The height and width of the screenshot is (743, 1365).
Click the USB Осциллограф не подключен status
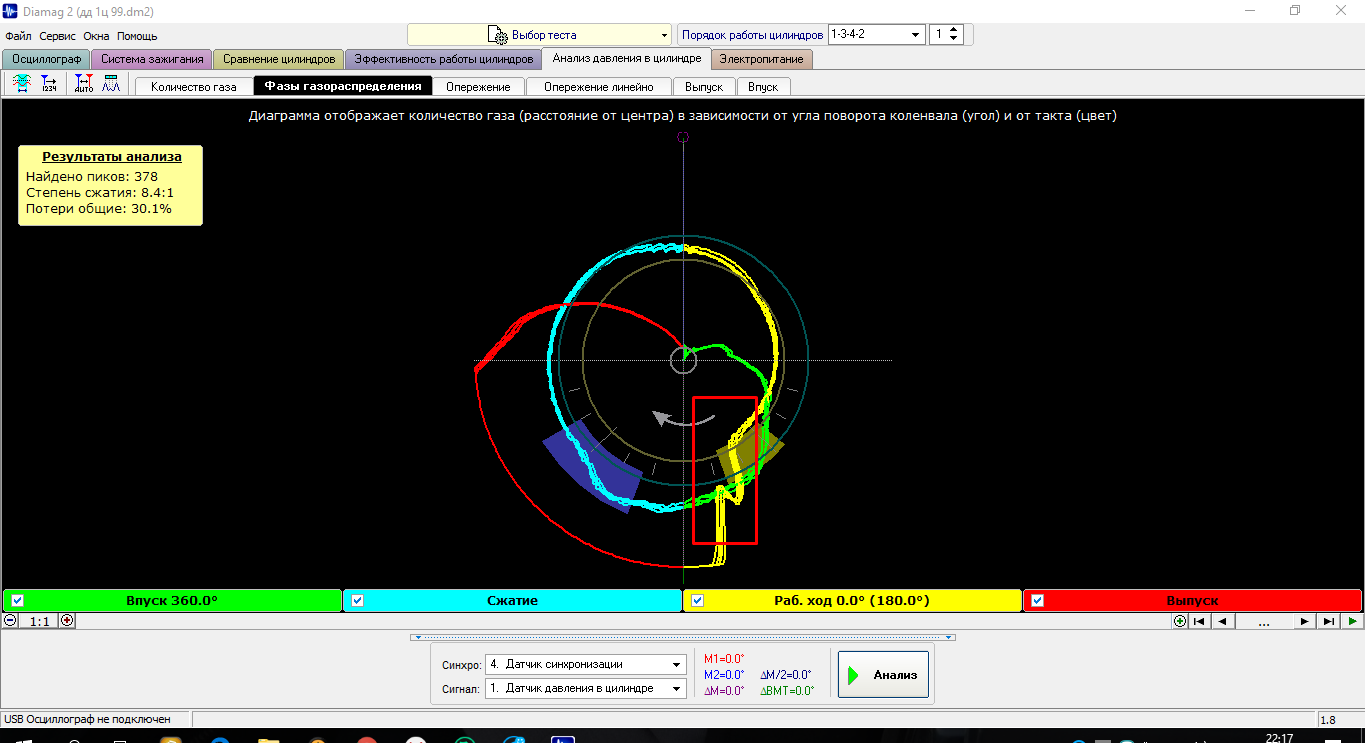[x=87, y=719]
